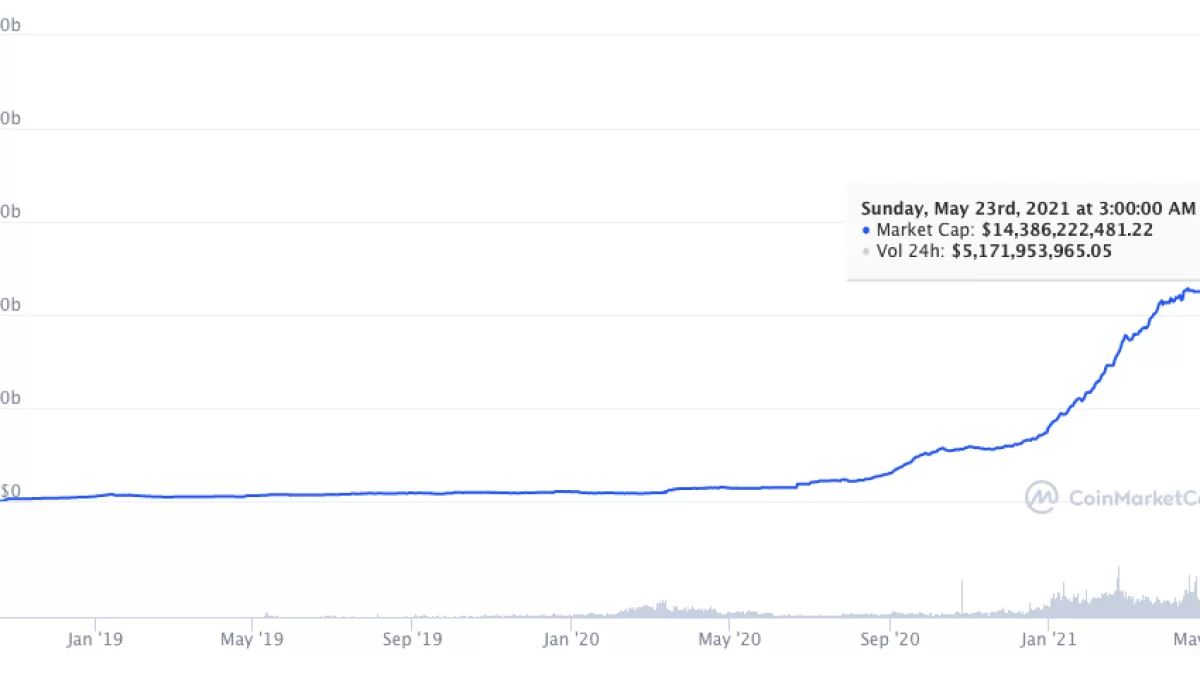Click the Market Cap value $14,386,222,481.22
The width and height of the screenshot is (1200, 675).
(1067, 230)
